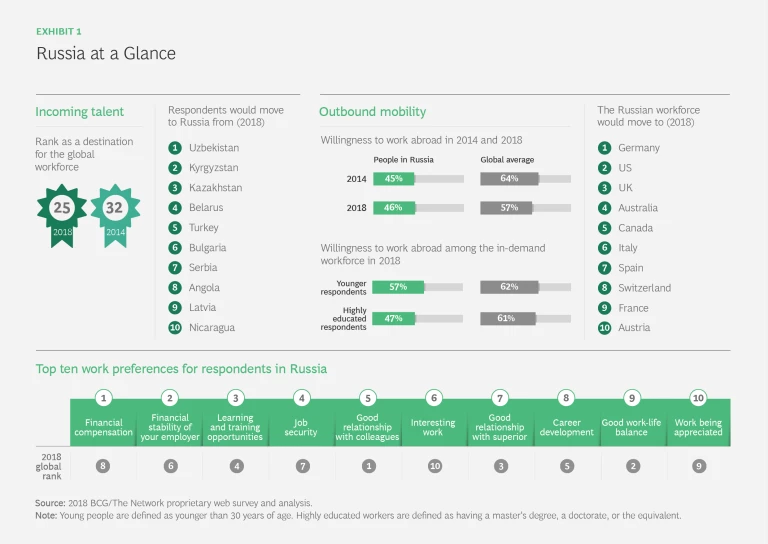This screenshot has width=768, height=544.
Task: Click the number 1 circle beside Uzbekistan
Action: click(x=175, y=148)
